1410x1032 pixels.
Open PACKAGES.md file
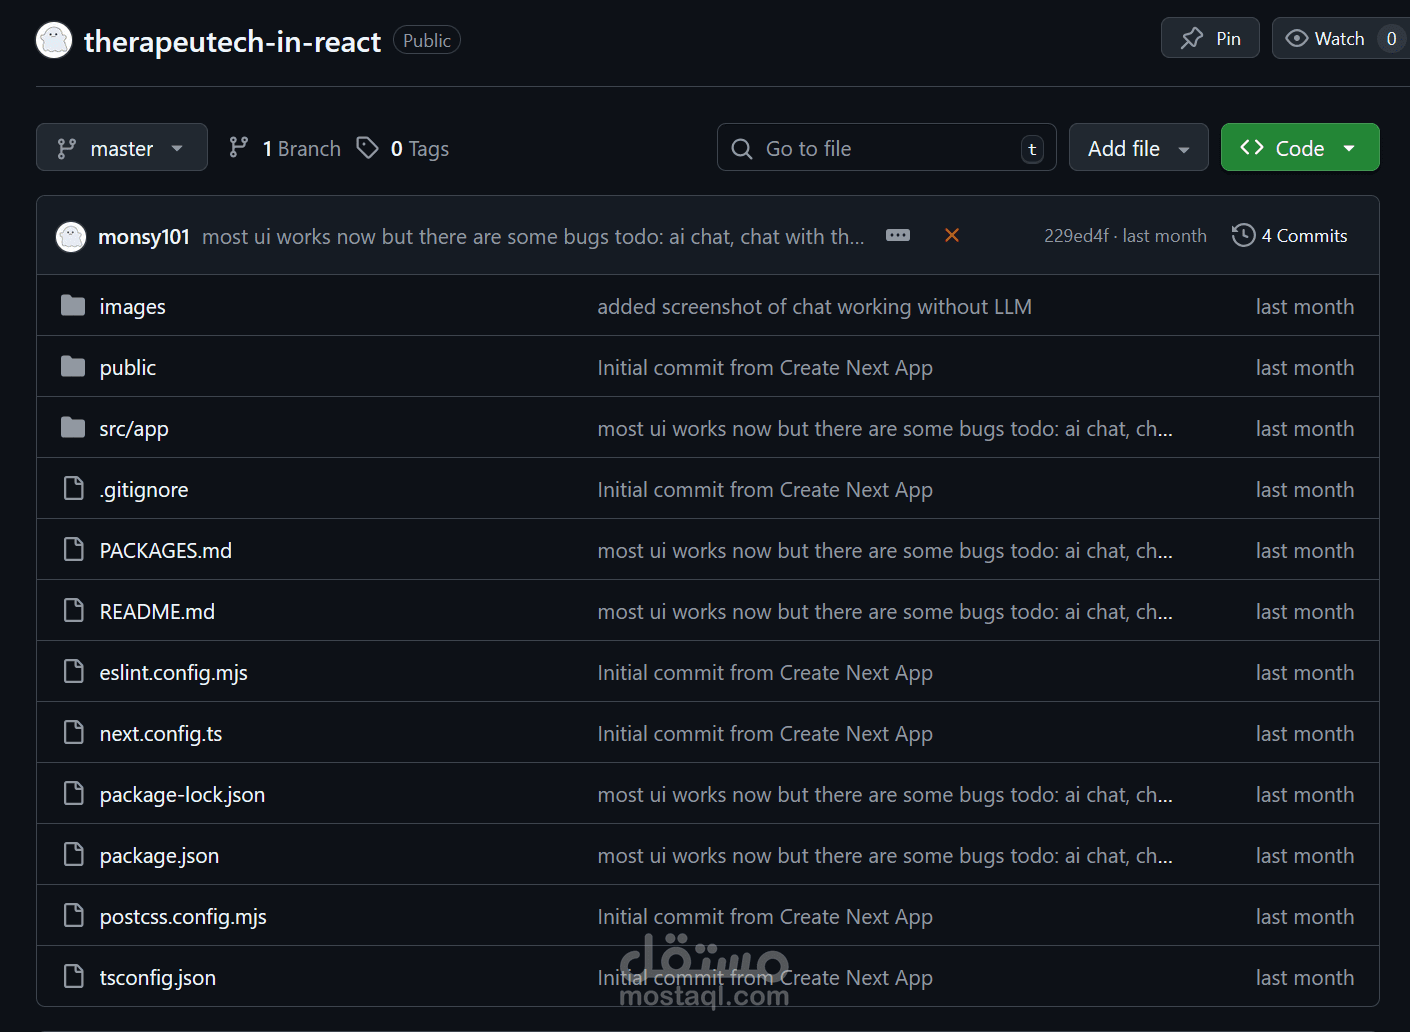pyautogui.click(x=166, y=551)
